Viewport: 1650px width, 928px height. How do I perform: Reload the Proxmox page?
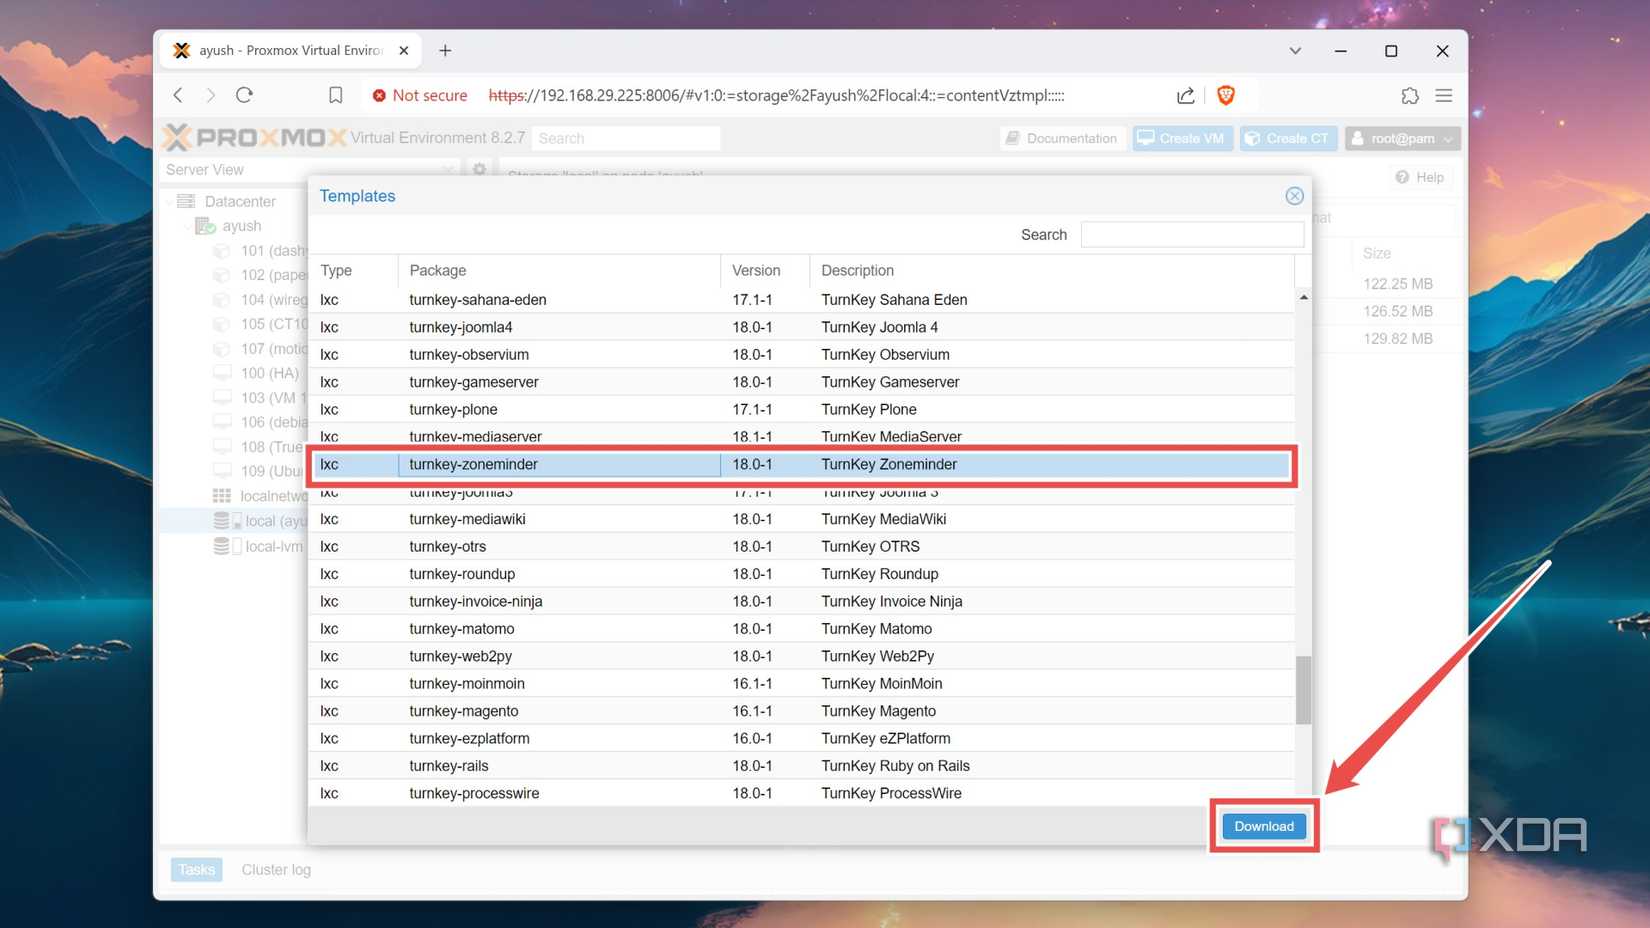[x=244, y=95]
